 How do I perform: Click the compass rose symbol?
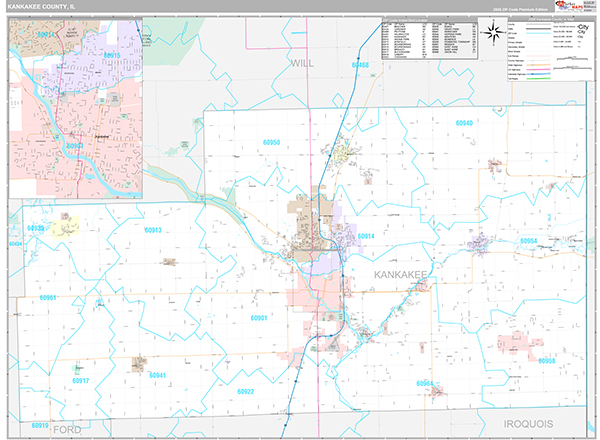pos(493,33)
